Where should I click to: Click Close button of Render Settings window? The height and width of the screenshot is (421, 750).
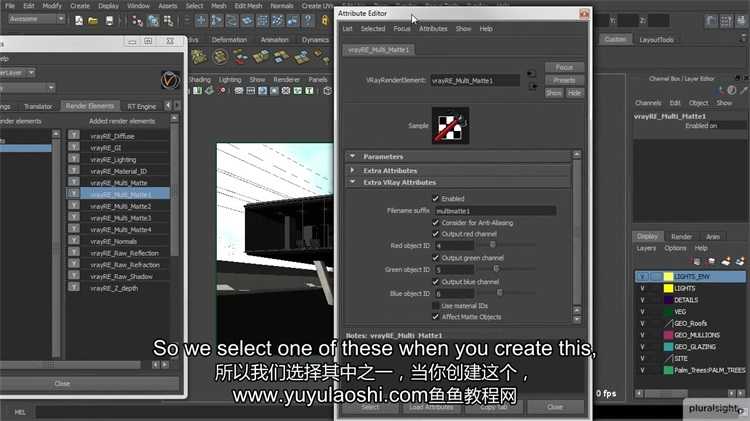point(62,384)
